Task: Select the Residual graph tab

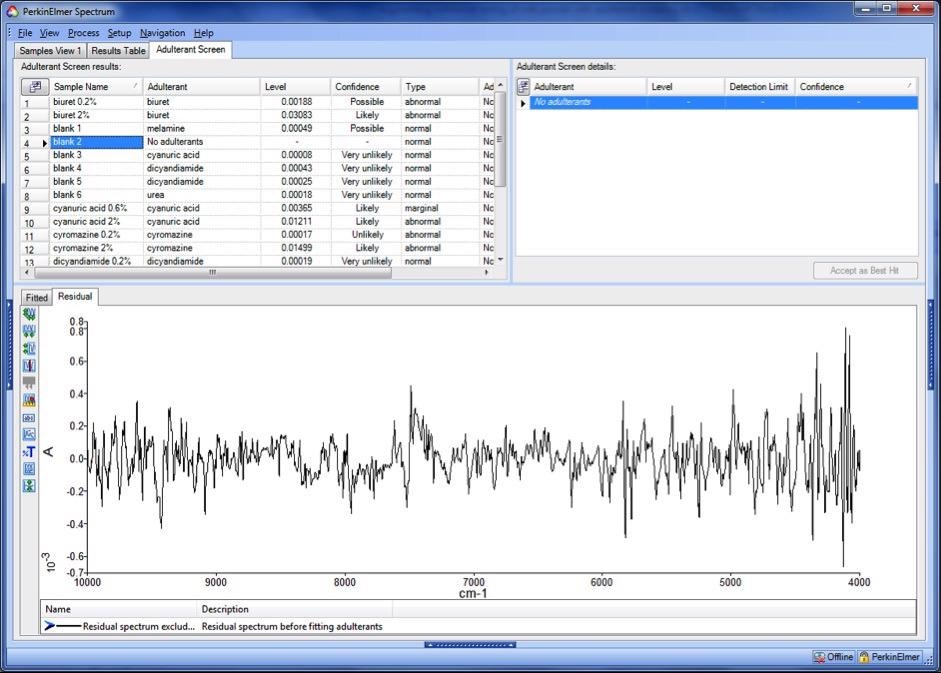Action: coord(75,297)
